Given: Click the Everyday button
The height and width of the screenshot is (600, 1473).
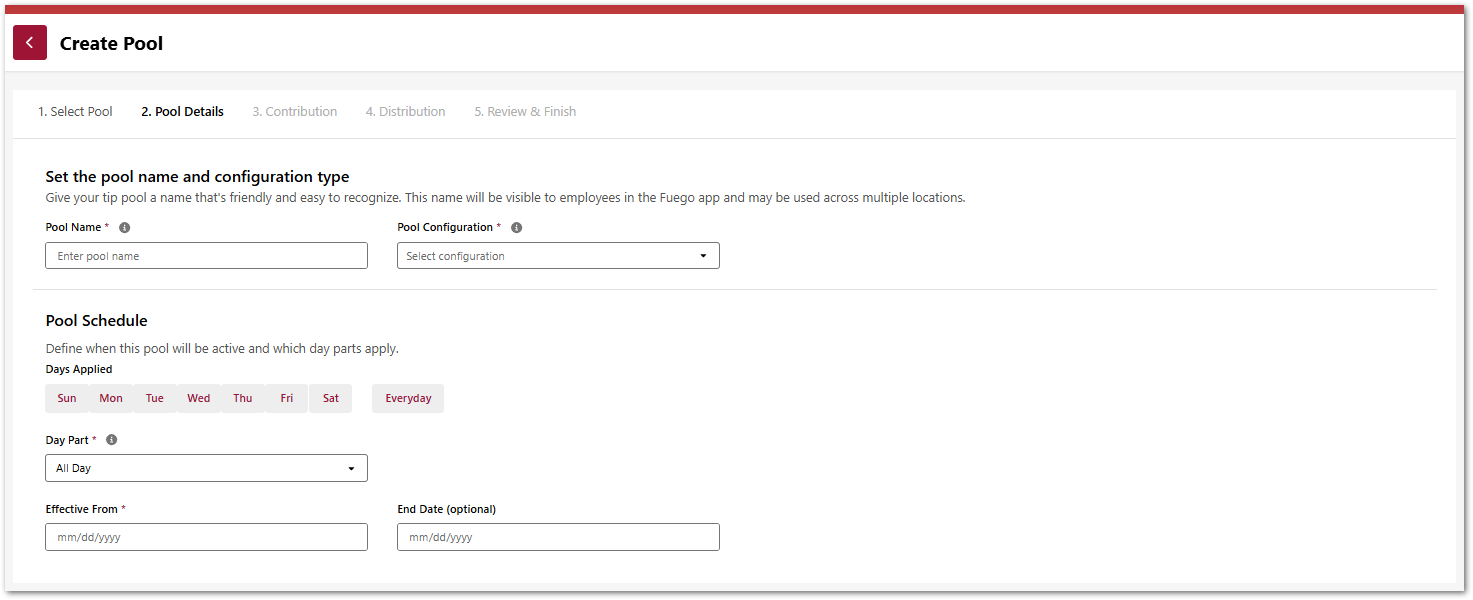Looking at the screenshot, I should pyautogui.click(x=408, y=398).
